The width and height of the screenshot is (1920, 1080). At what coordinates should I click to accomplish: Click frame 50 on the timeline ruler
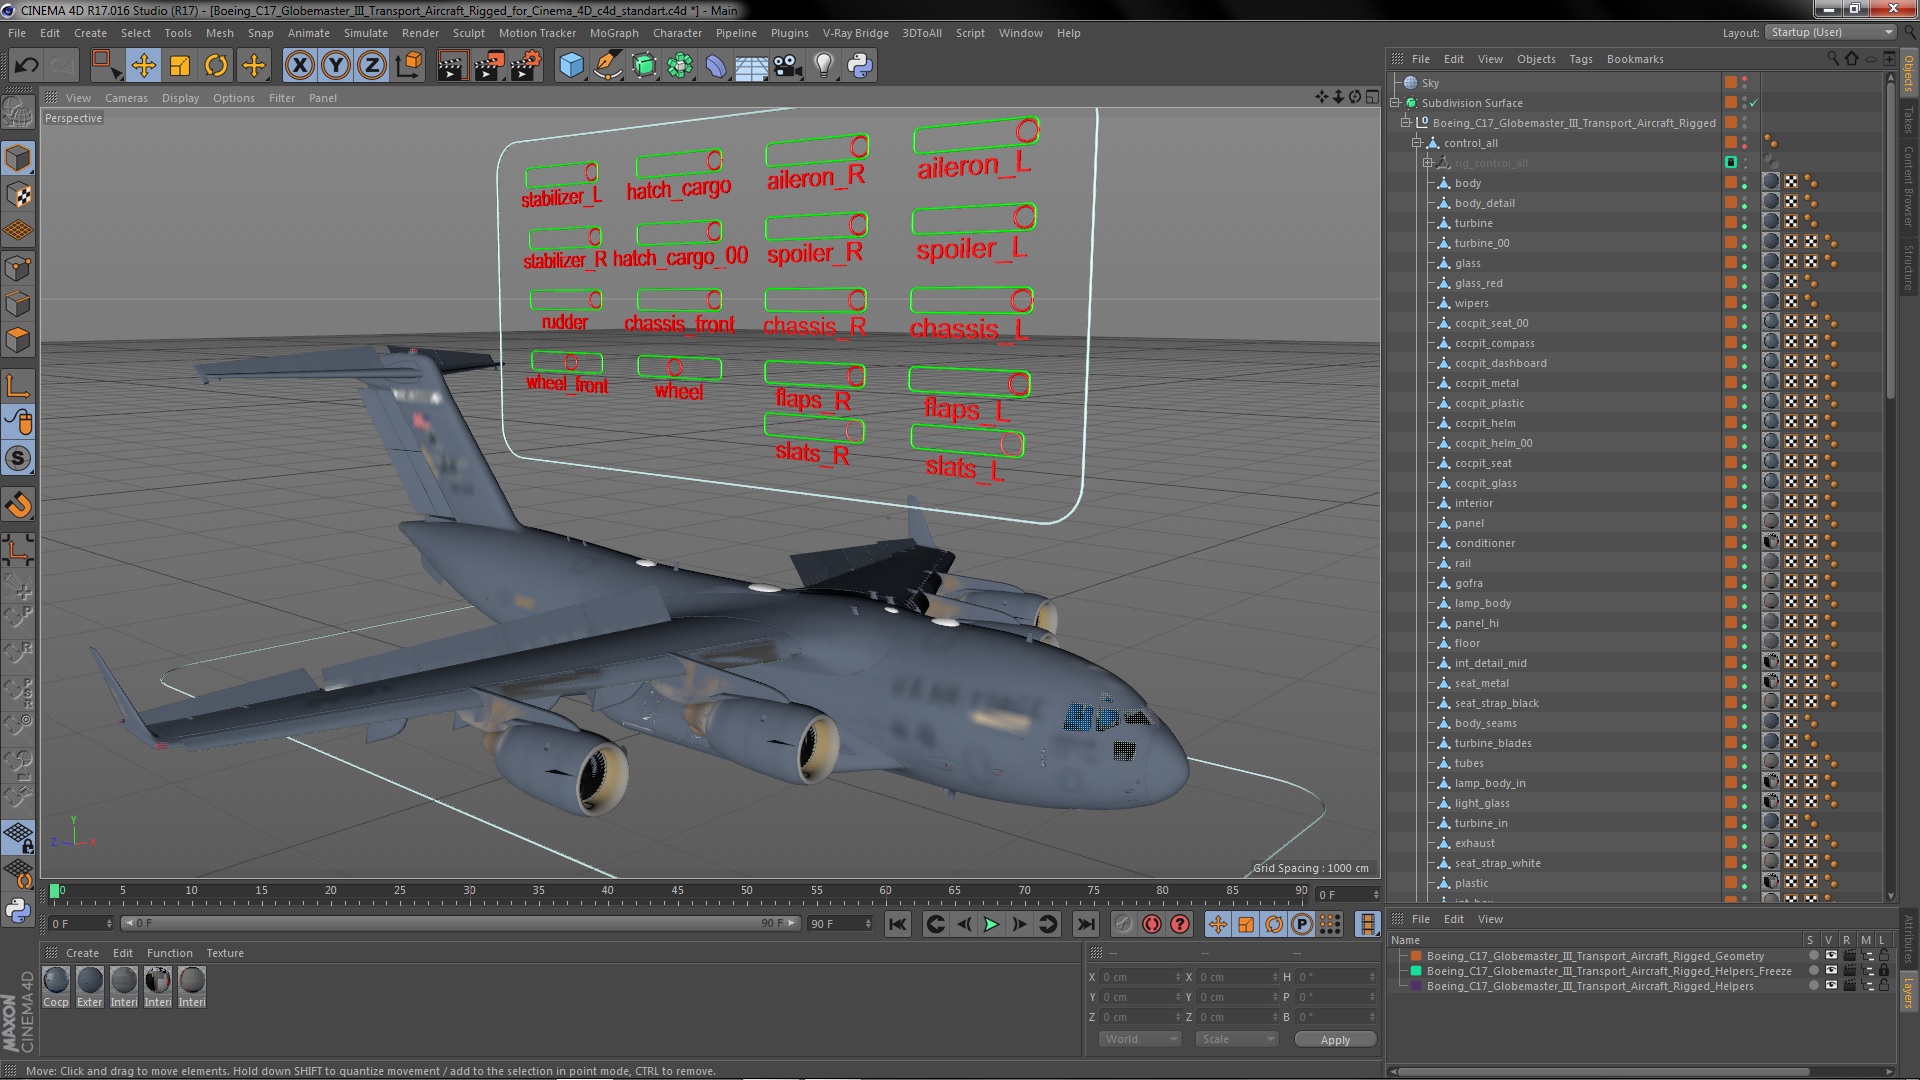tap(746, 890)
